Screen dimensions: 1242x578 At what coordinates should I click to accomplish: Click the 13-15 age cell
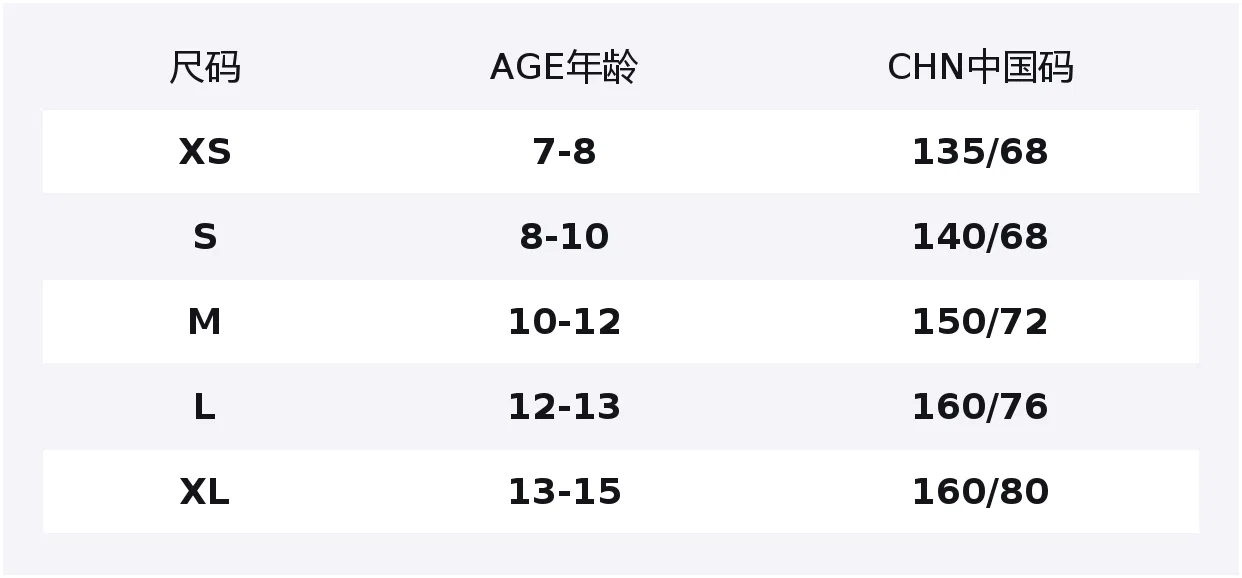[564, 492]
